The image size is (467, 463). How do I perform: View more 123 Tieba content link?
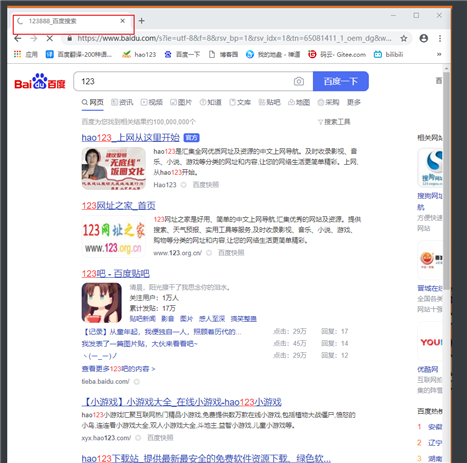(118, 369)
